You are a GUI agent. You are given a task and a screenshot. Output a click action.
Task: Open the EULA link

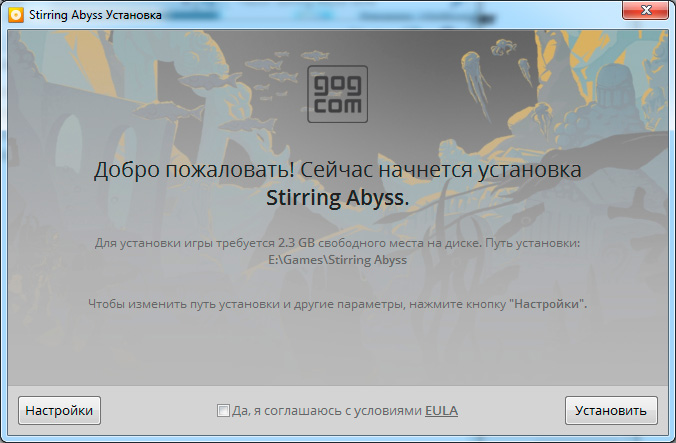pos(441,411)
